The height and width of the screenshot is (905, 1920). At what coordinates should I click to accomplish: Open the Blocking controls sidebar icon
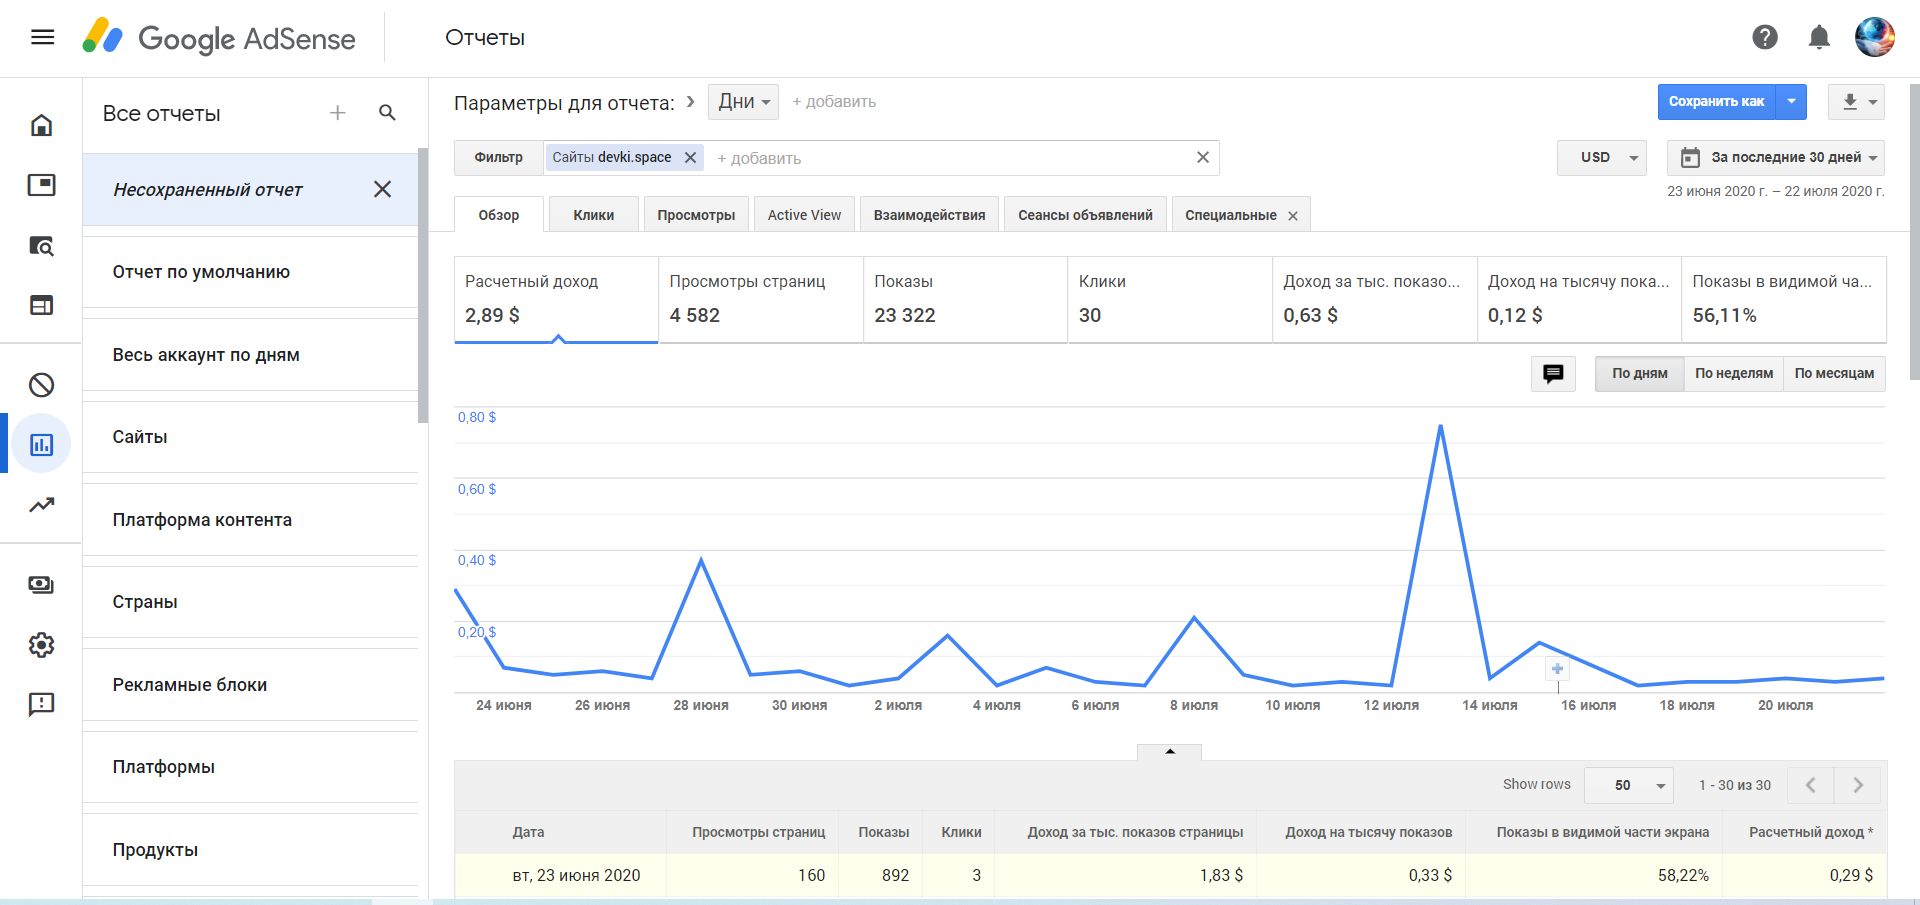41,385
